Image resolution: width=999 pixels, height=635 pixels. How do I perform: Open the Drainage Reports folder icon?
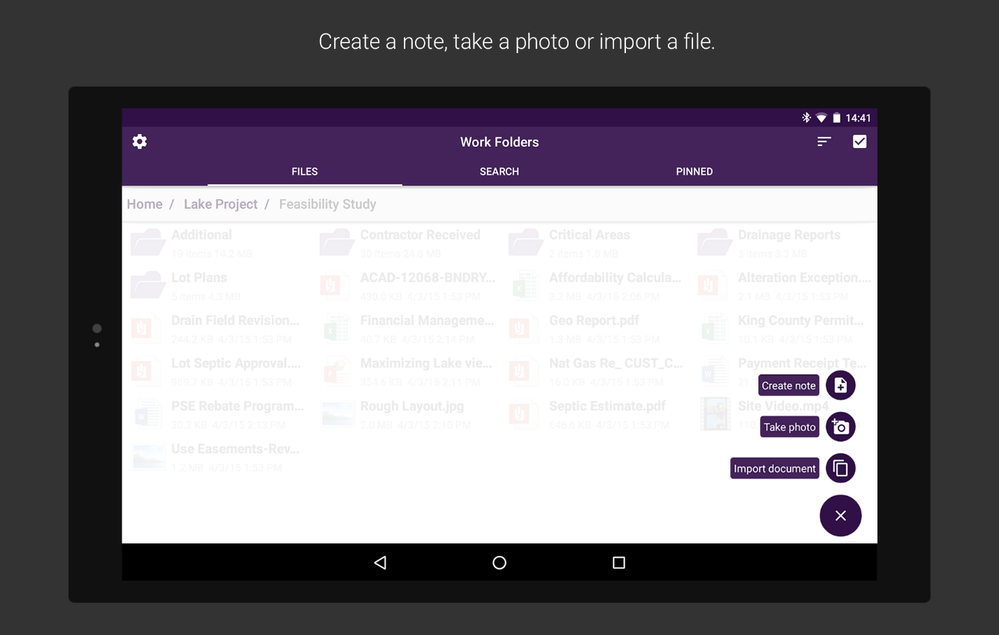[714, 243]
